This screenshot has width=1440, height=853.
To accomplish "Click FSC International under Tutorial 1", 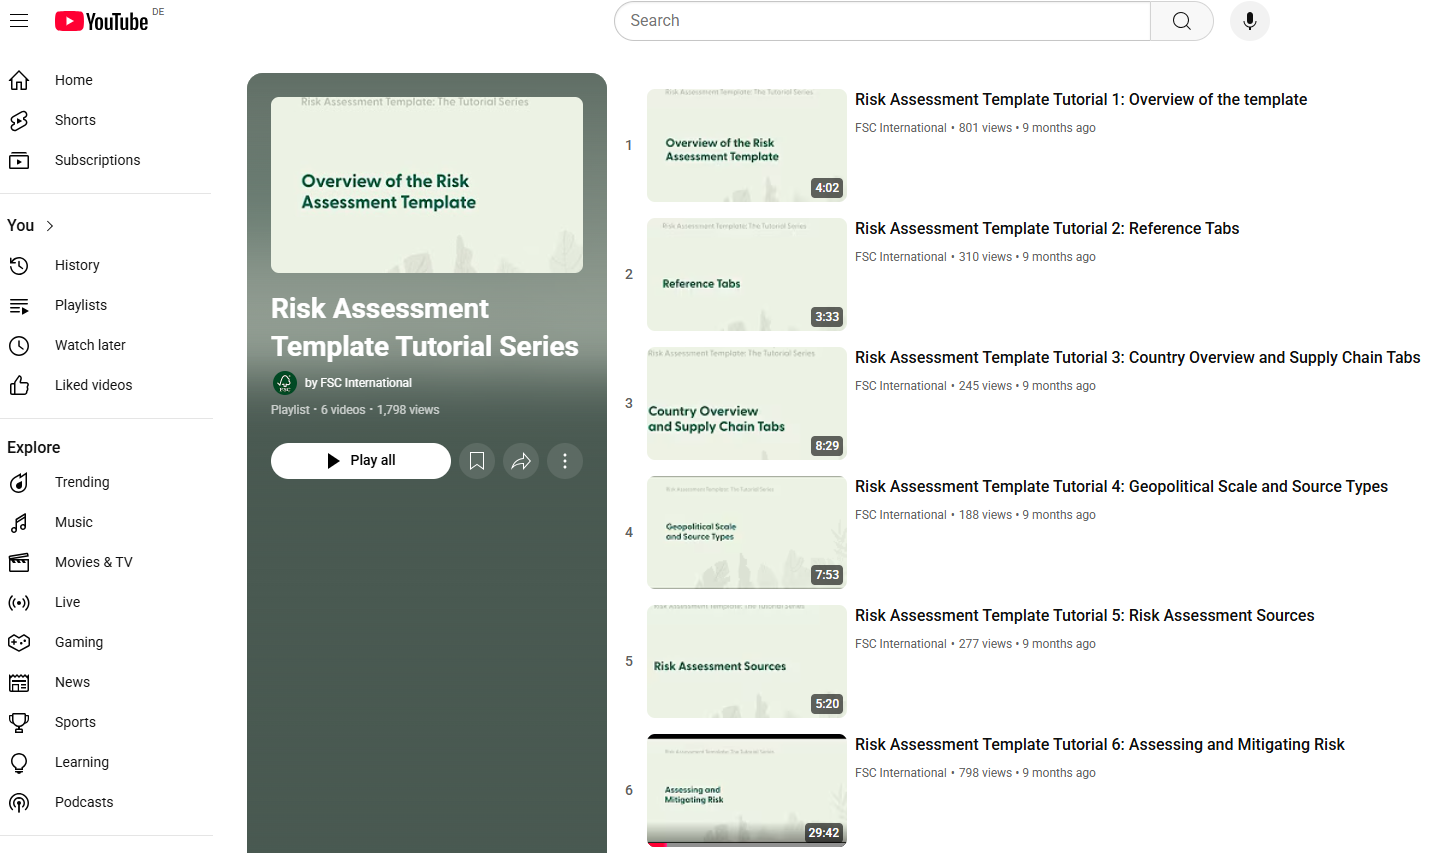I will 900,128.
